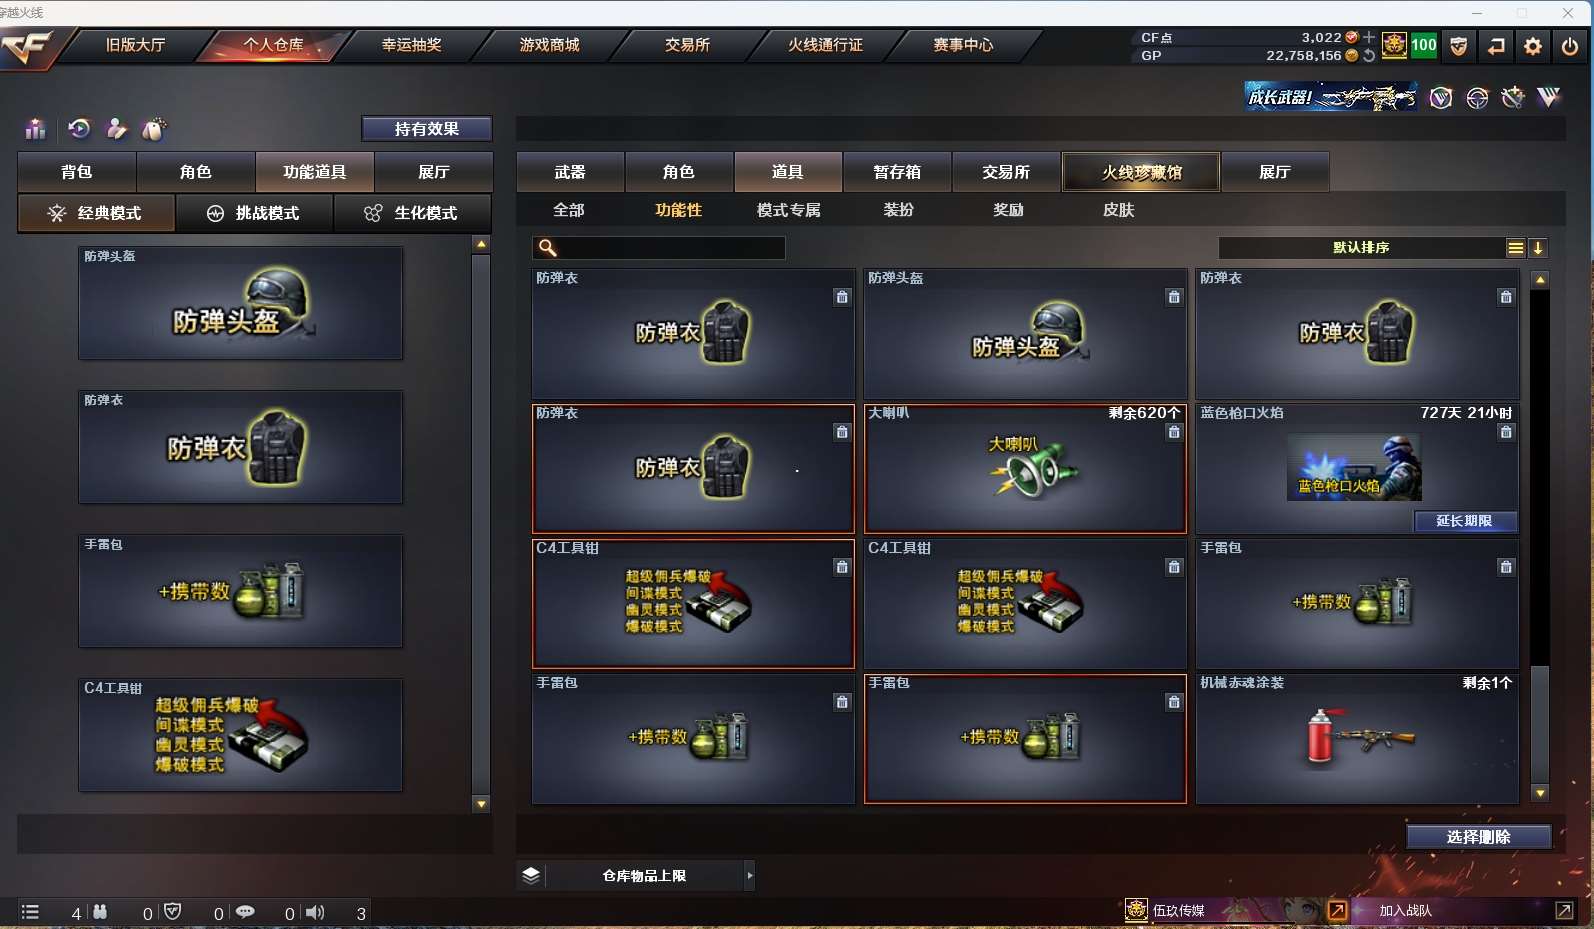Click the power exit icon
1594x929 pixels.
coord(1570,46)
